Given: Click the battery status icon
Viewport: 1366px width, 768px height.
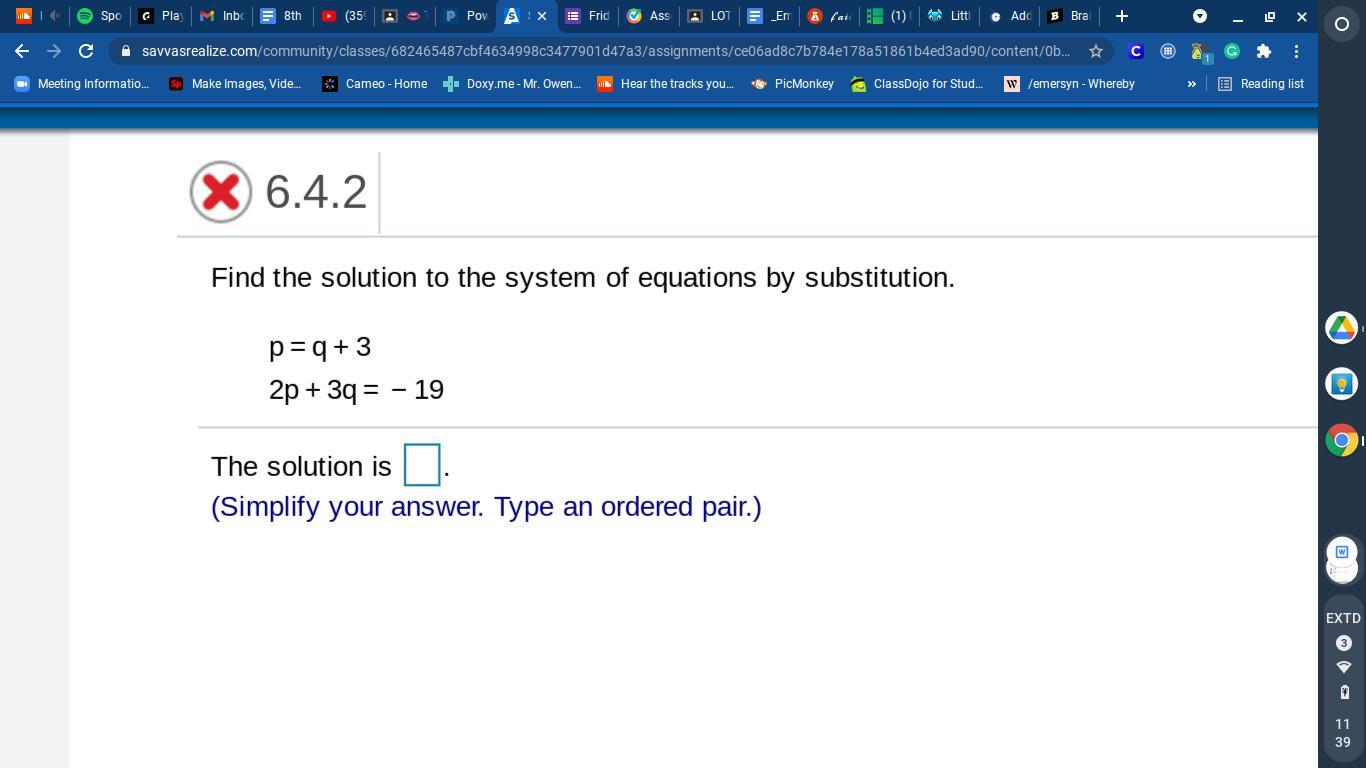Looking at the screenshot, I should [x=1343, y=692].
